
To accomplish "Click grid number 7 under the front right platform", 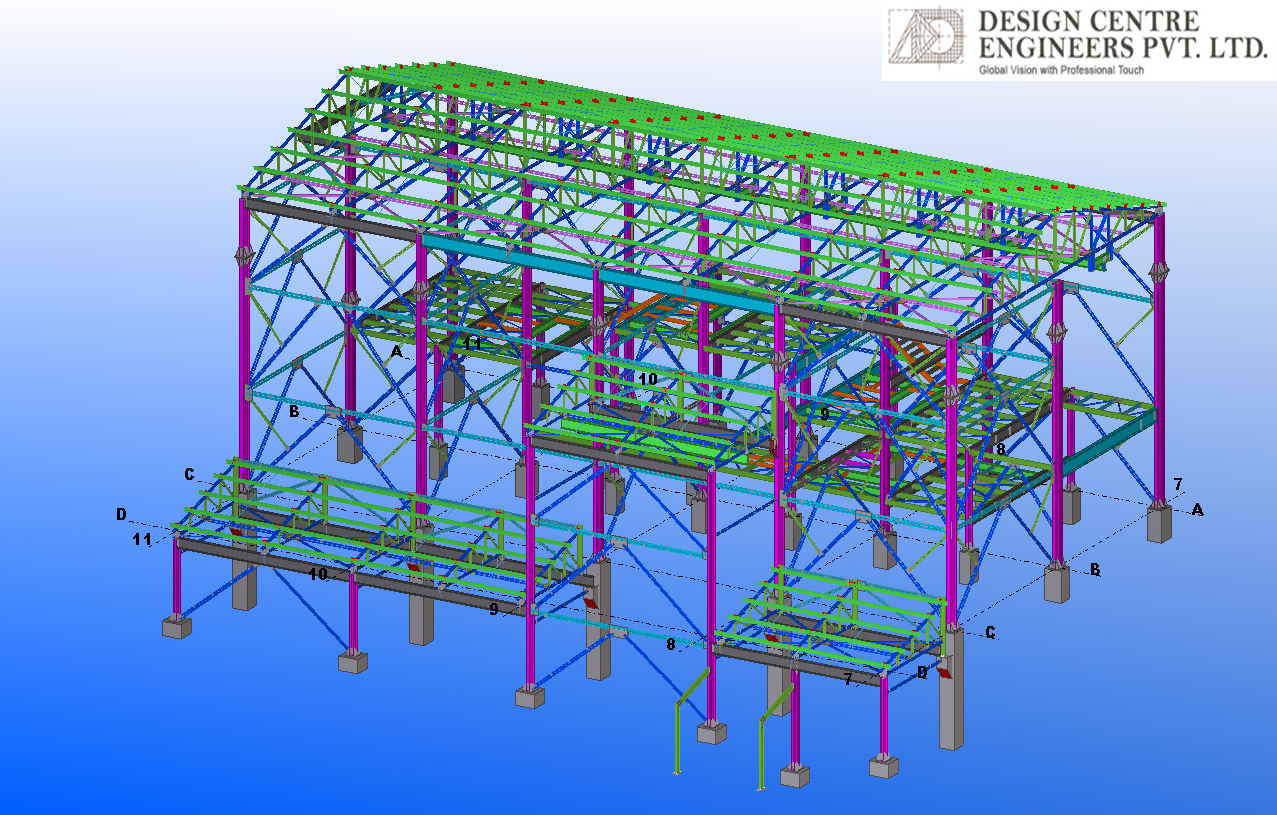I will [x=847, y=680].
